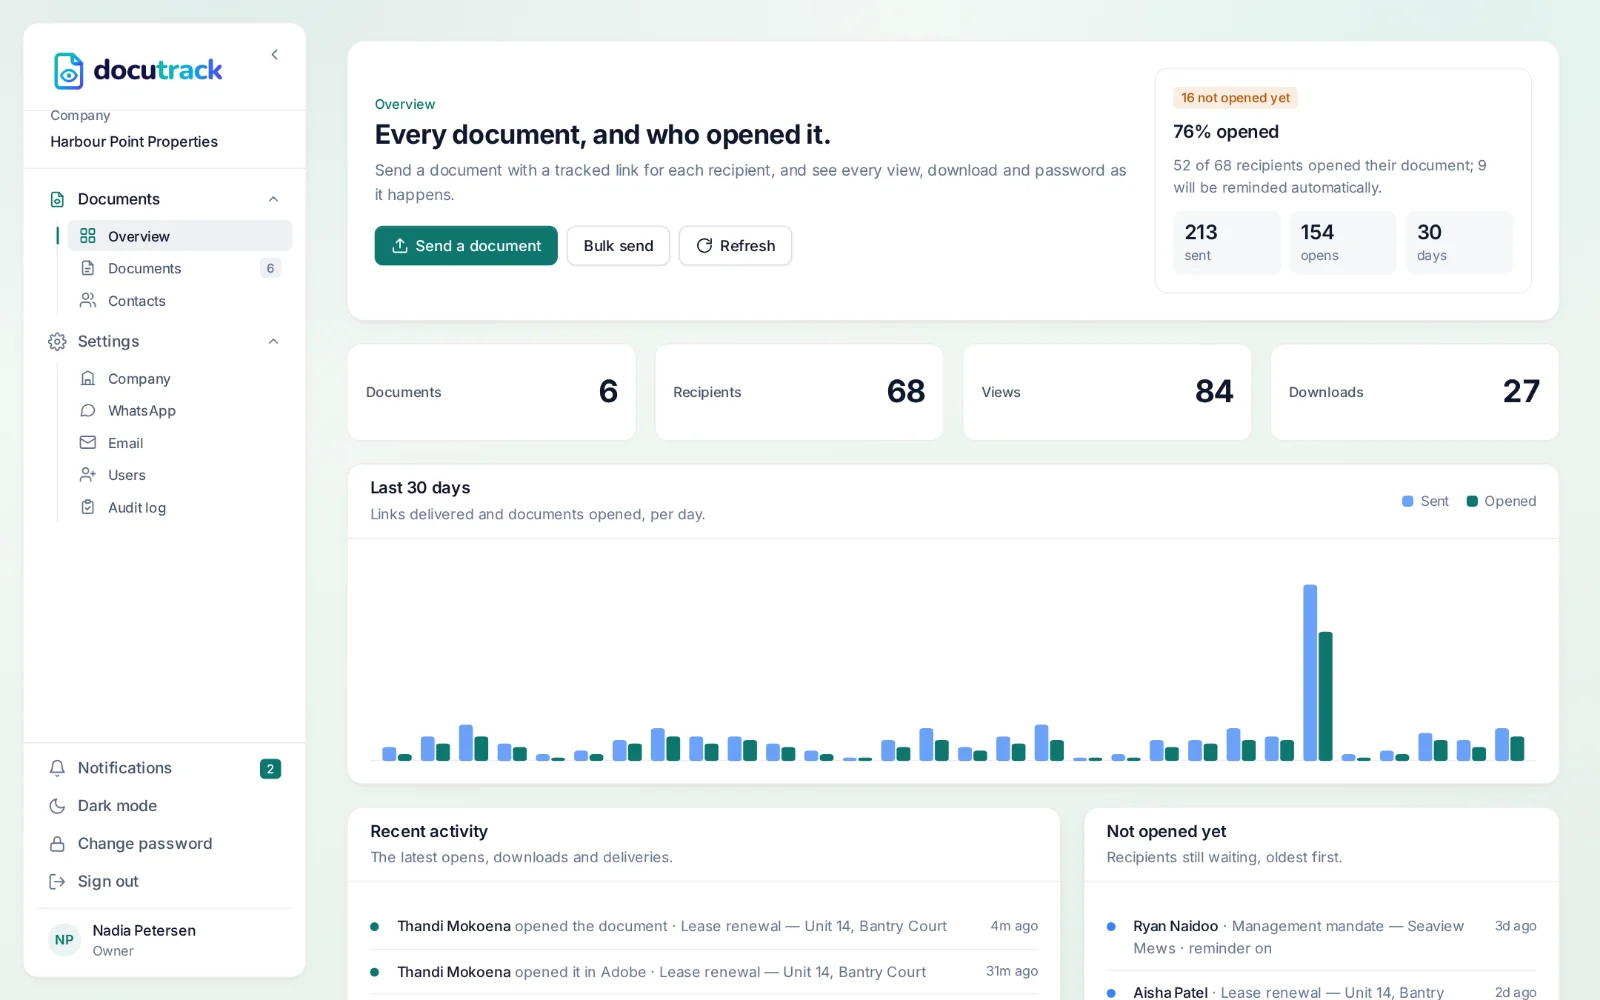
Task: Open WhatsApp settings
Action: pos(180,410)
